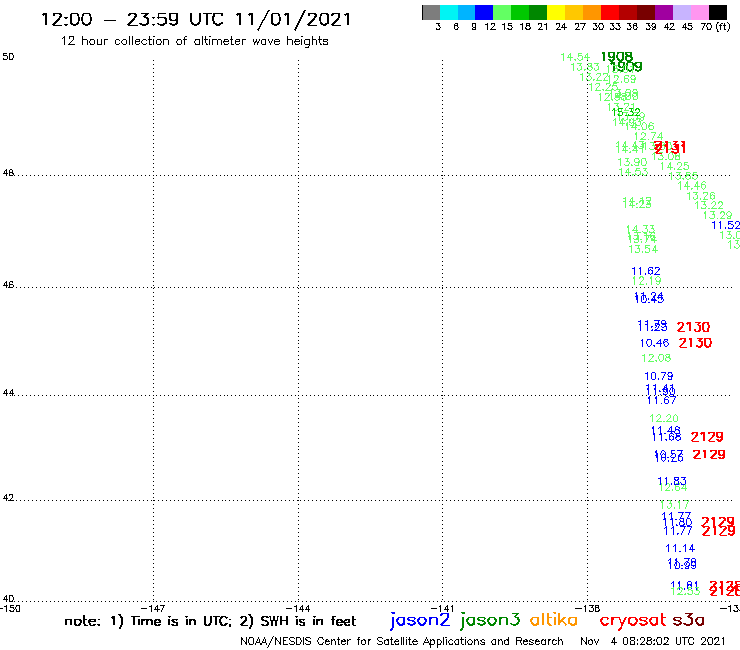Select the blue swatch labeled 12
Image resolution: width=740 pixels, height=650 pixels.
pyautogui.click(x=484, y=12)
